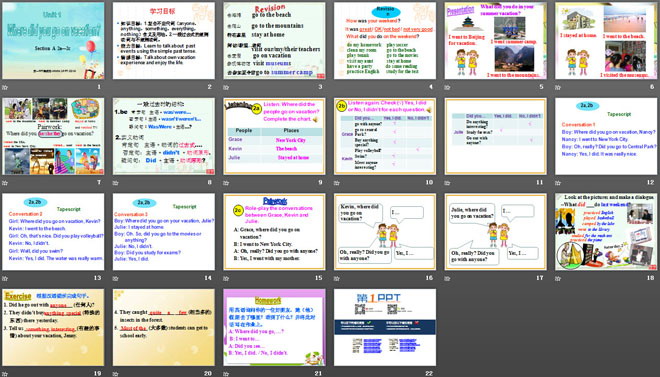Image resolution: width=660 pixels, height=377 pixels.
Task: Select the Listening 2a chart slide
Action: tap(274, 136)
